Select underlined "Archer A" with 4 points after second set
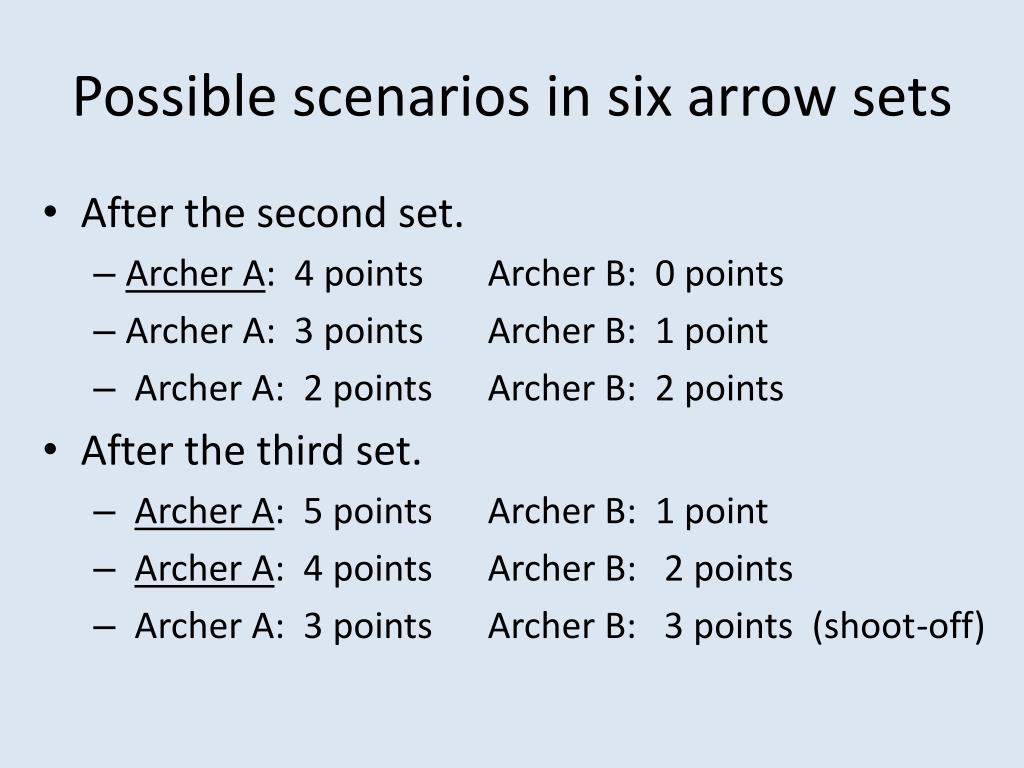The image size is (1024, 768). [195, 274]
